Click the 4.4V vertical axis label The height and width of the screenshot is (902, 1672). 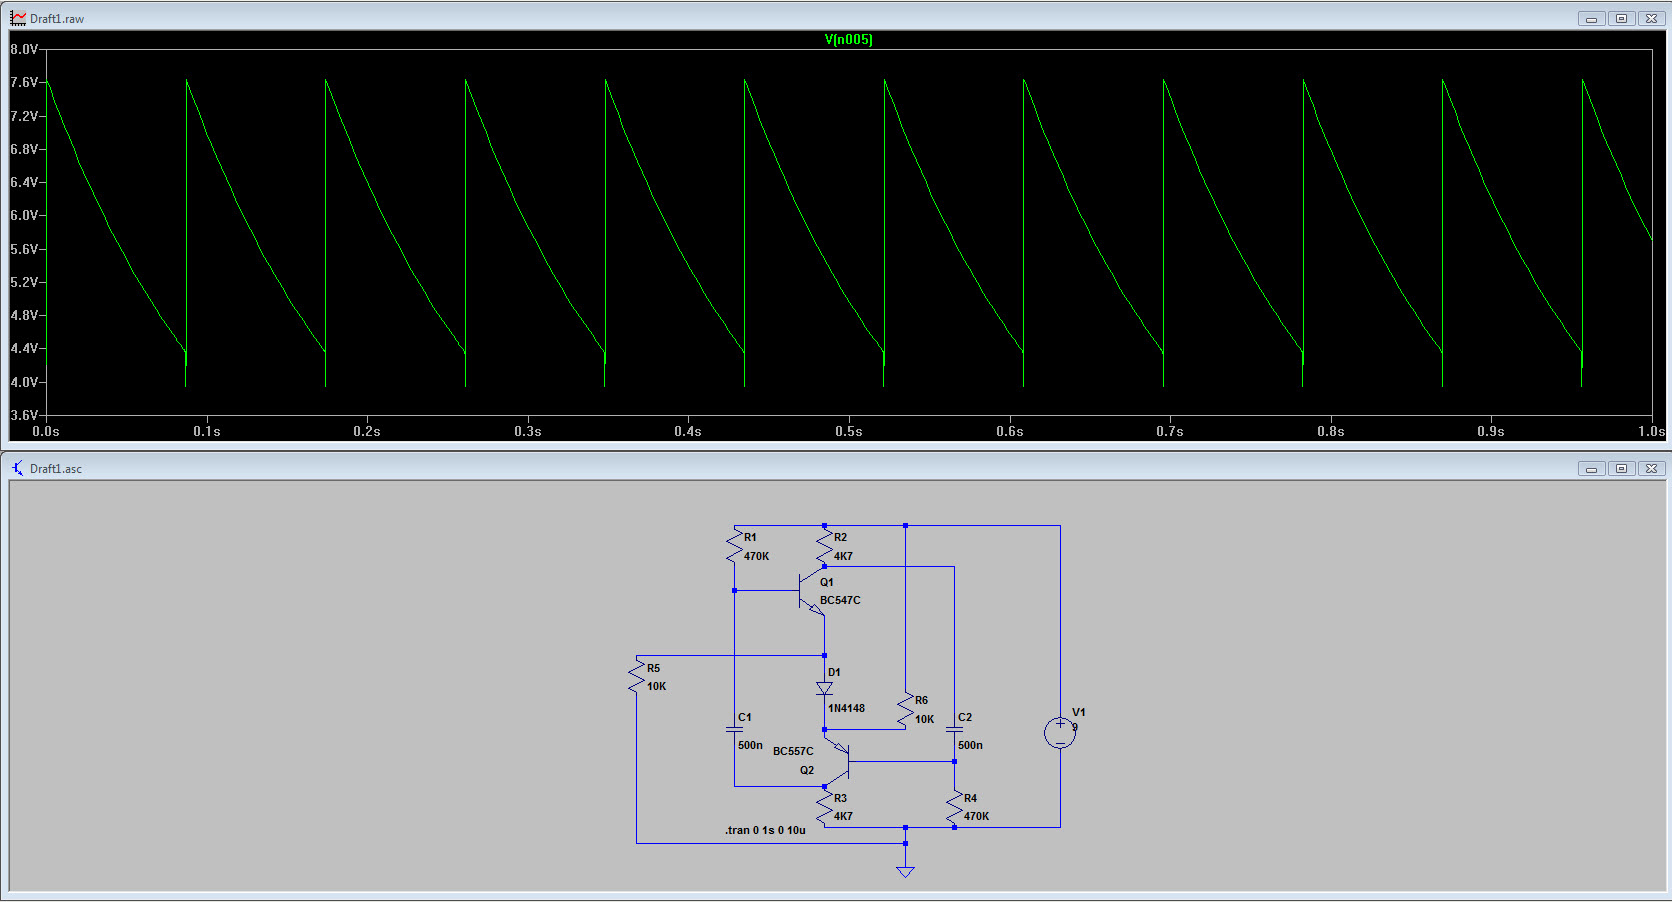click(x=24, y=348)
